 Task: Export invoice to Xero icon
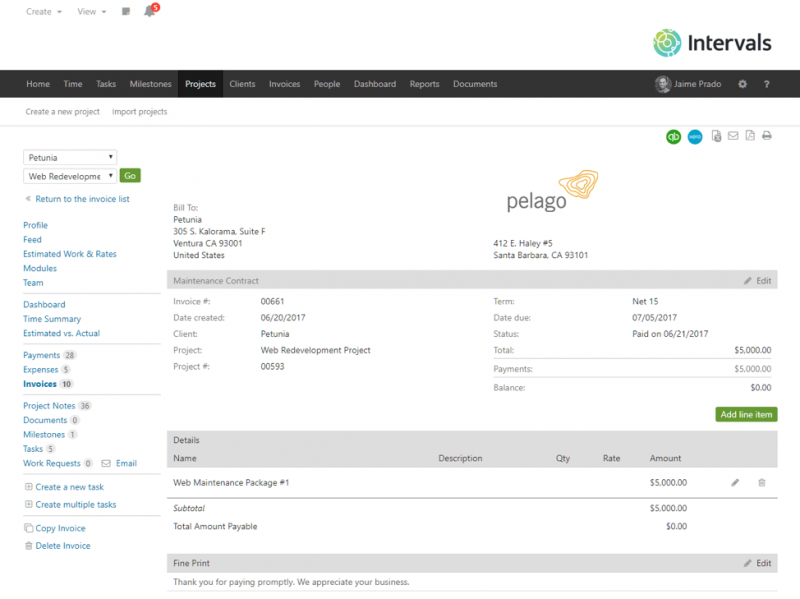tap(695, 137)
